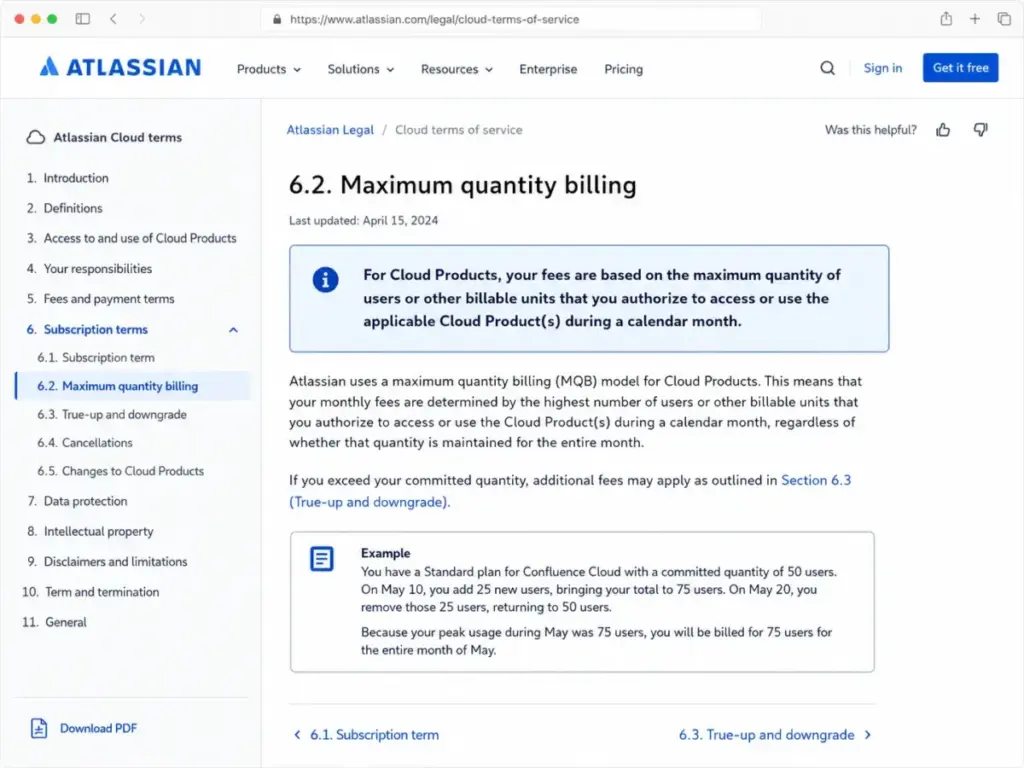The height and width of the screenshot is (768, 1024).
Task: Select 6.2. Maximum quantity billing sidebar item
Action: [x=133, y=386]
